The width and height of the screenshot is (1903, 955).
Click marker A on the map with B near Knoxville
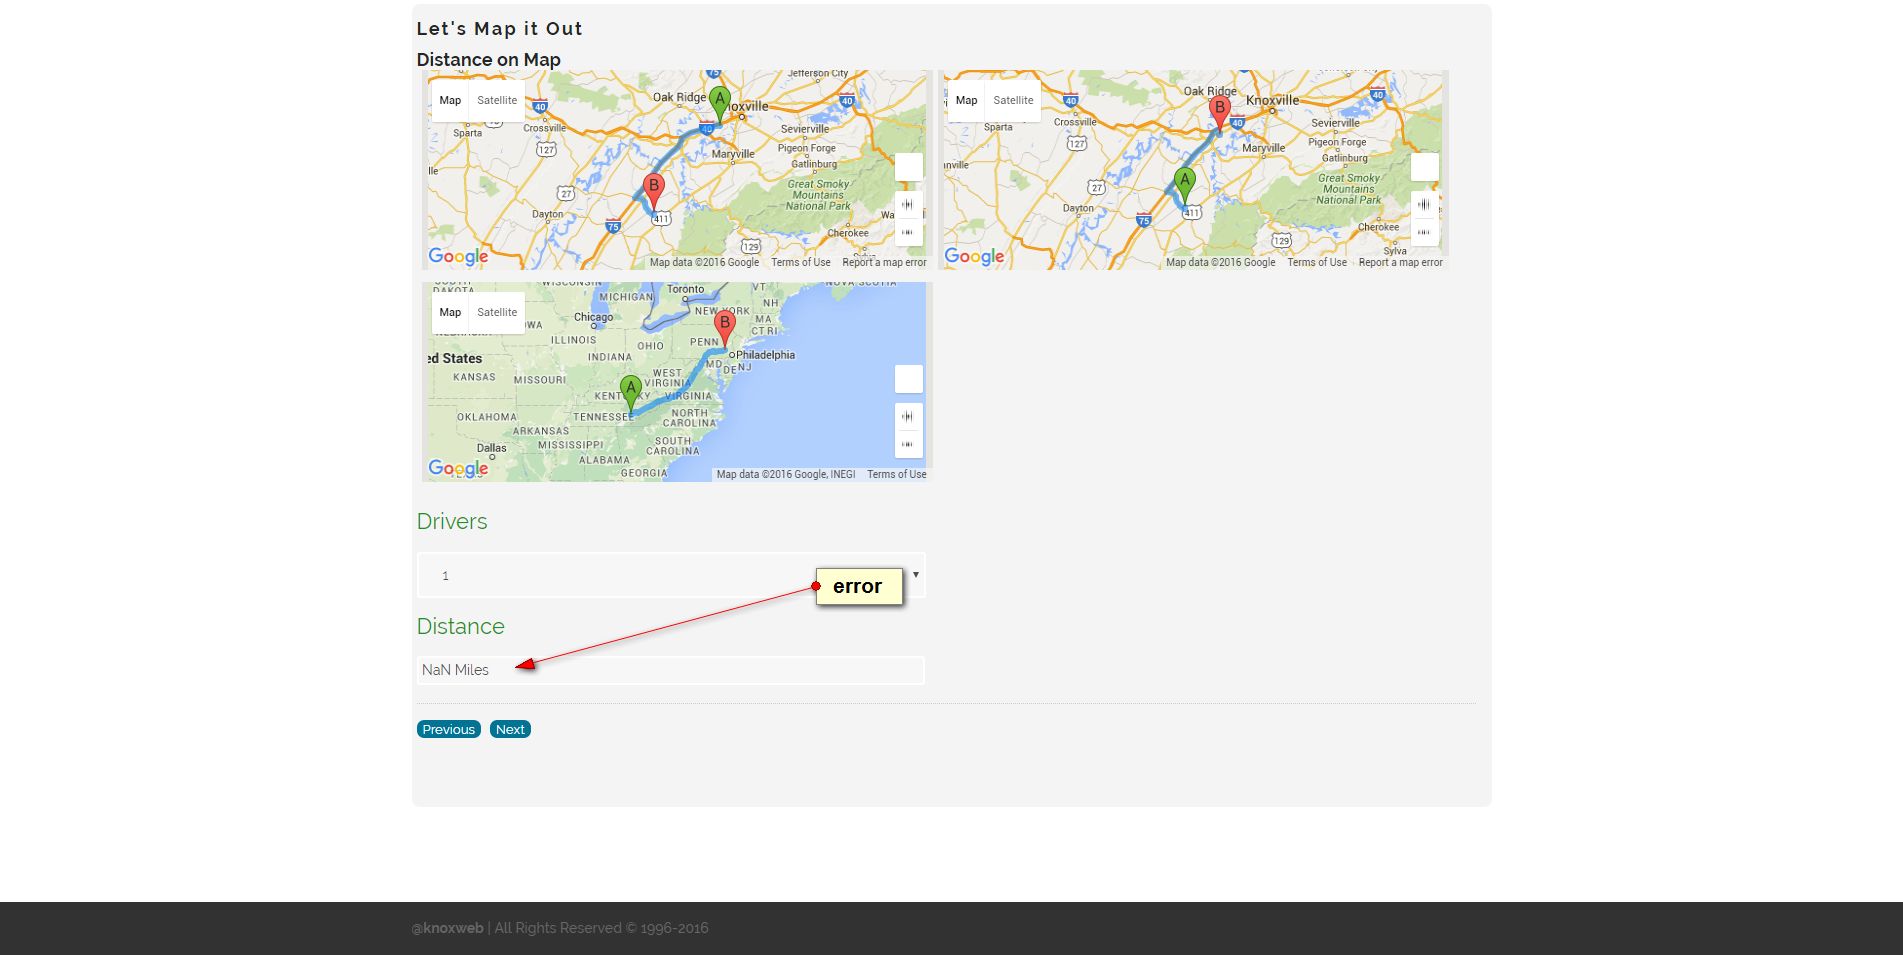[1185, 187]
